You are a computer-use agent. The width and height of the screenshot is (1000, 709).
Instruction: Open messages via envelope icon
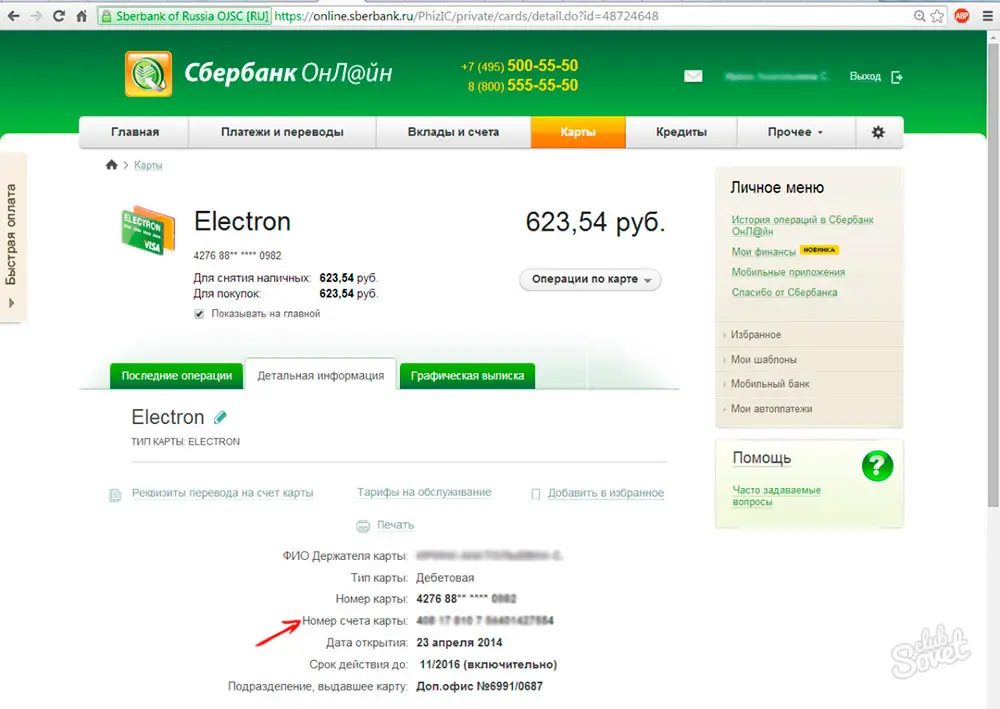click(693, 77)
